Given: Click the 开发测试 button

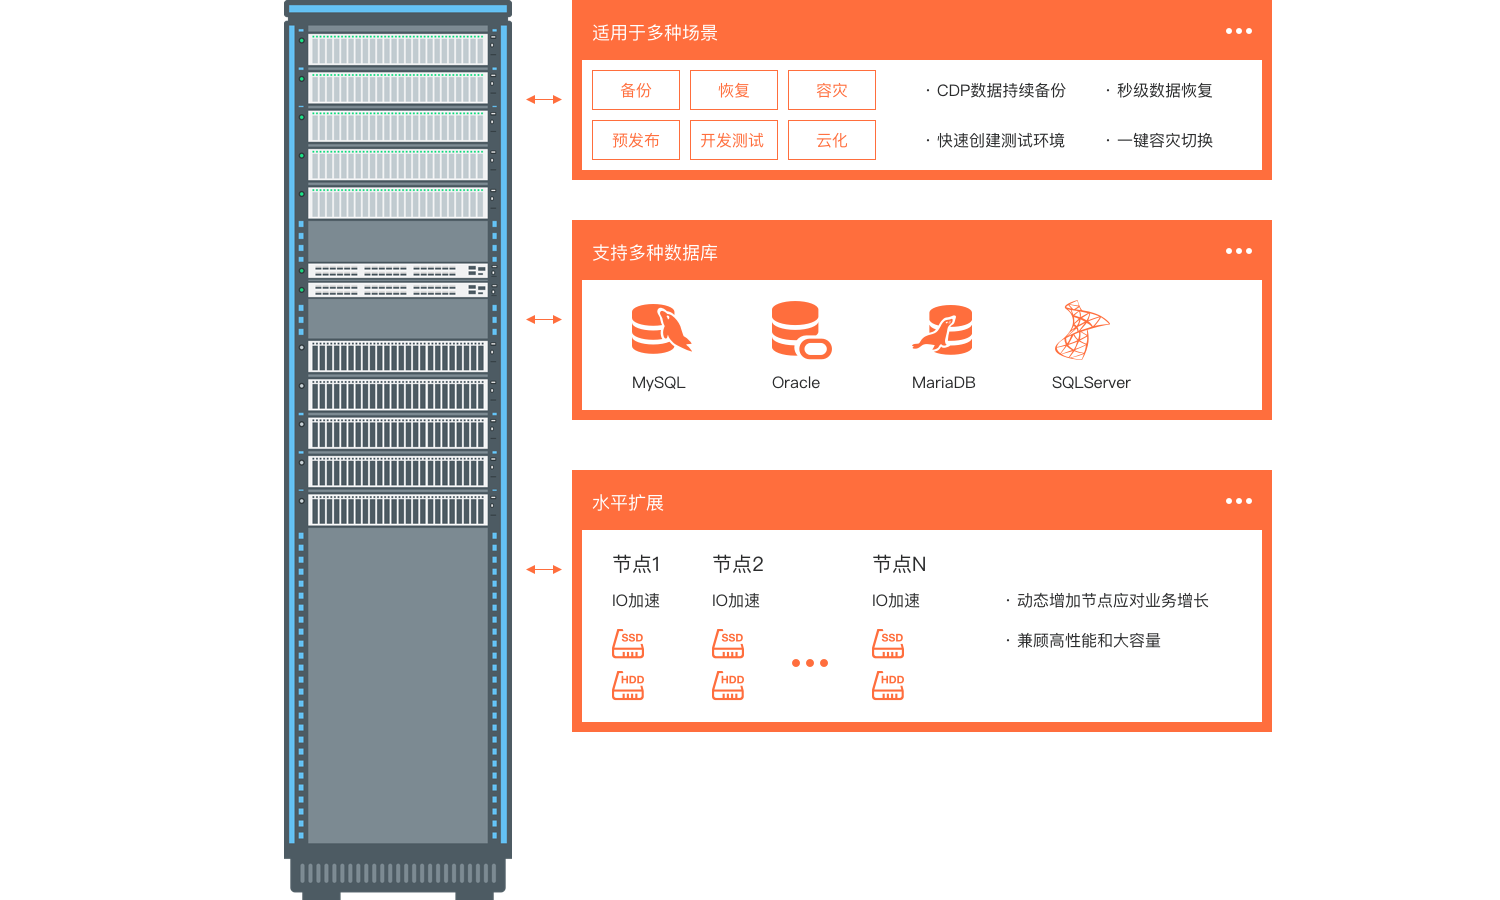Looking at the screenshot, I should click(x=734, y=140).
